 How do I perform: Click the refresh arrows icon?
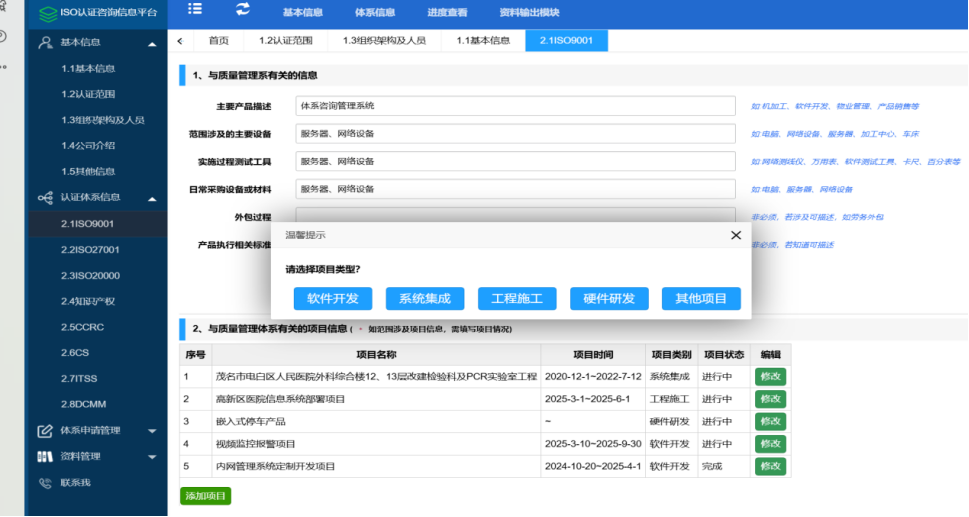(243, 9)
